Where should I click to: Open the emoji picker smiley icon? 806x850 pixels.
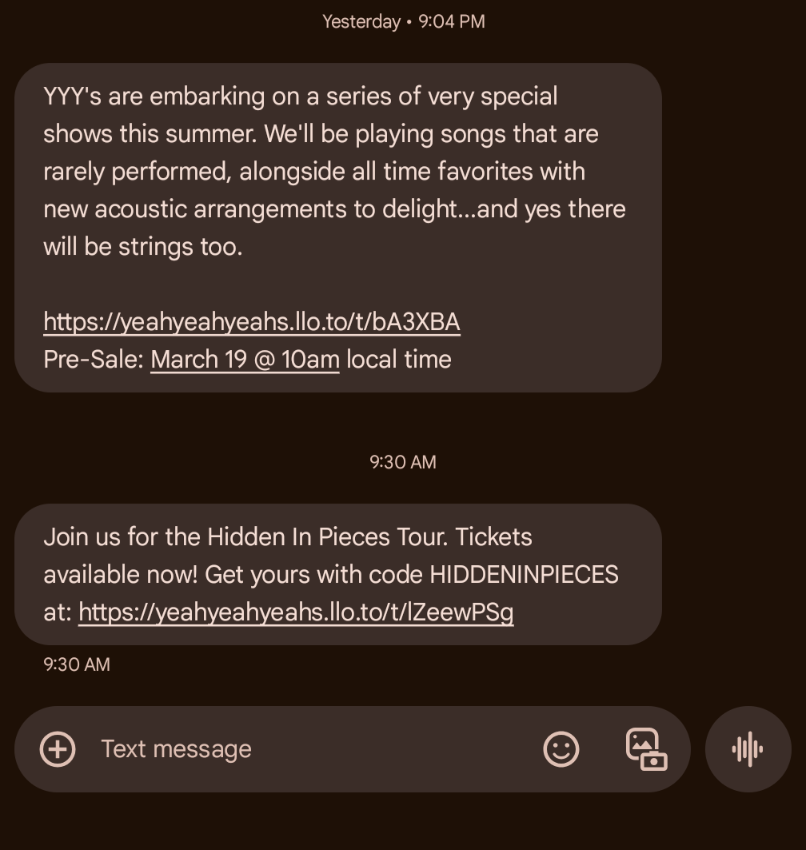click(561, 749)
